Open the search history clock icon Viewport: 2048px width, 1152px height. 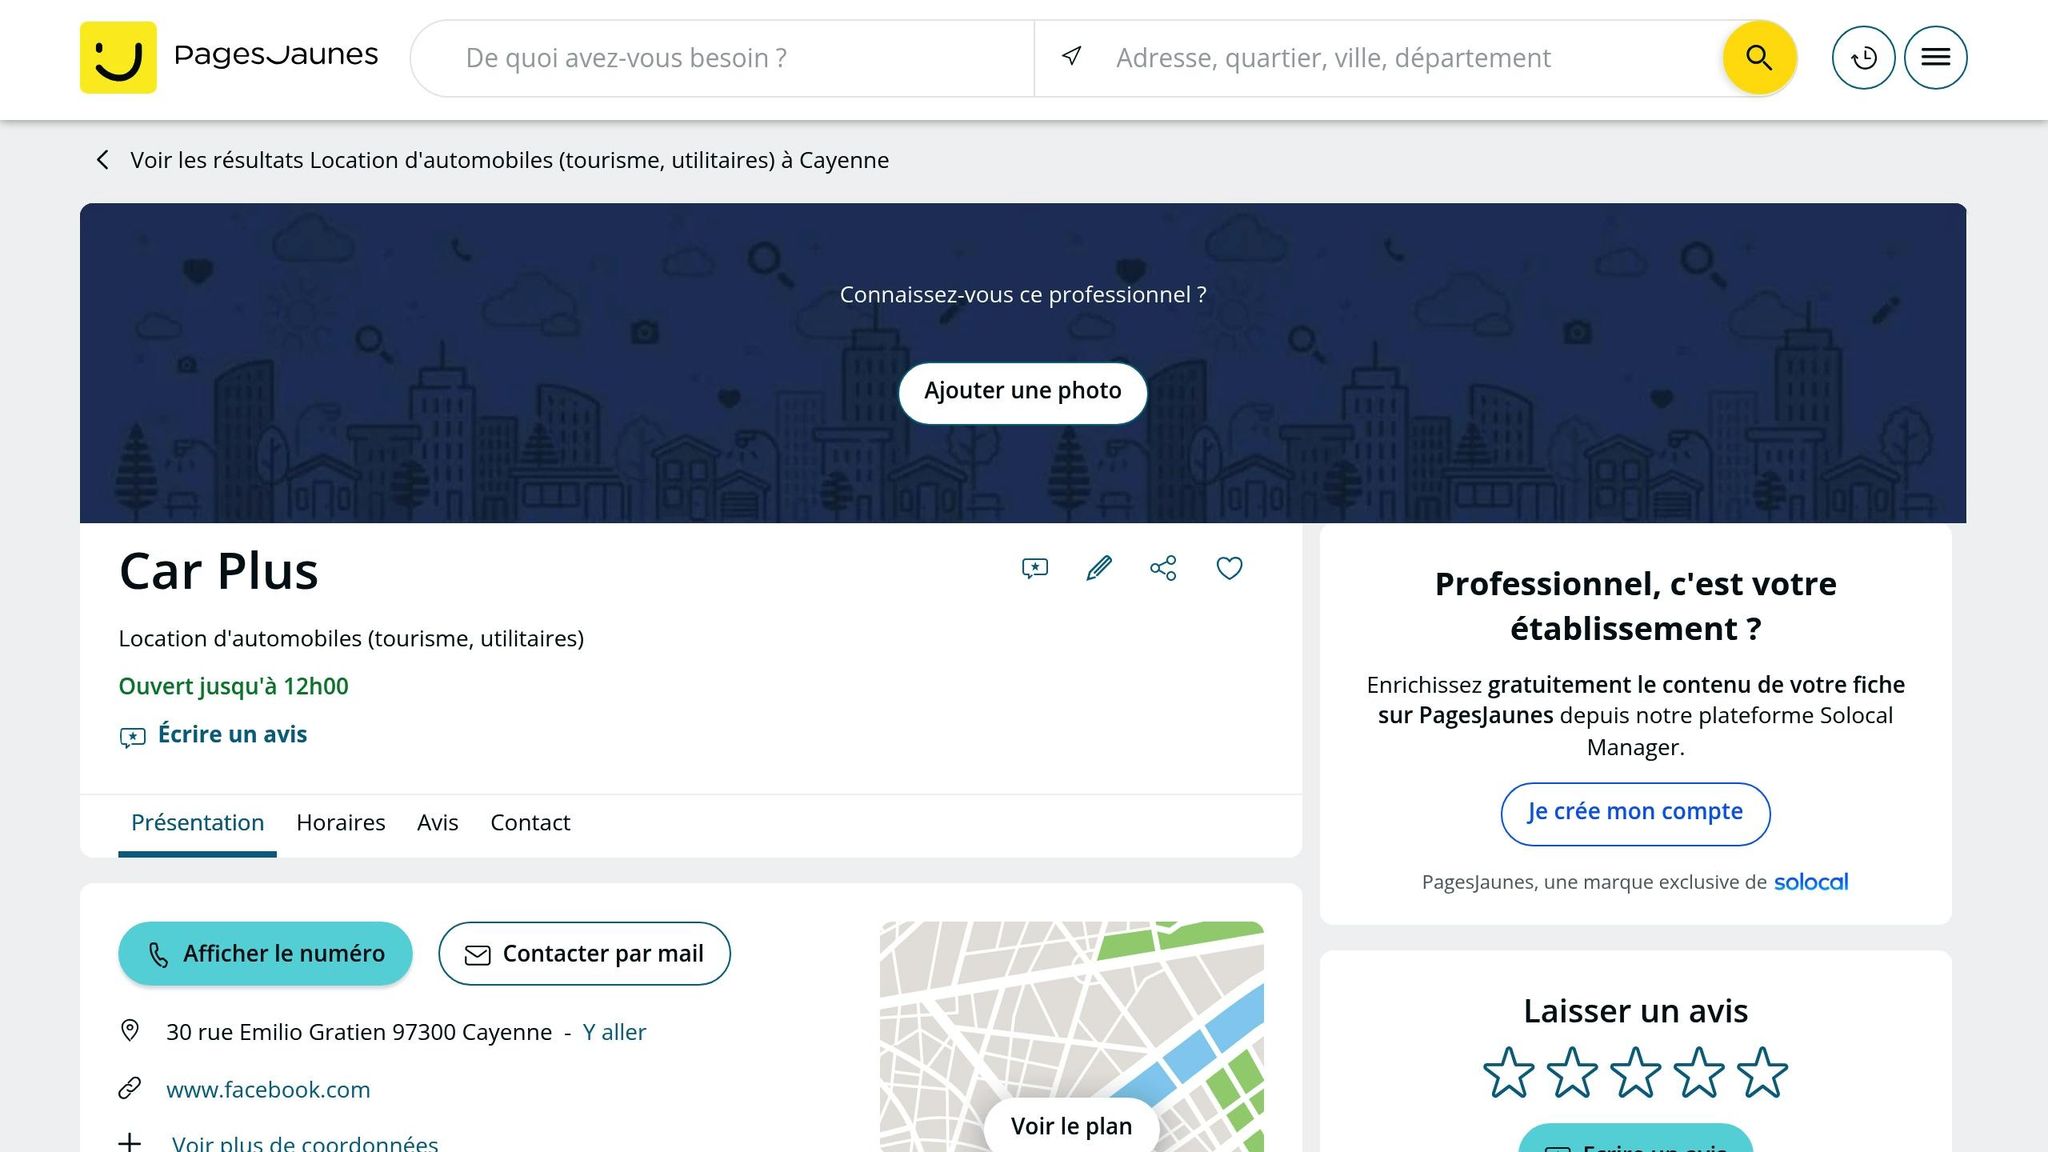tap(1863, 58)
